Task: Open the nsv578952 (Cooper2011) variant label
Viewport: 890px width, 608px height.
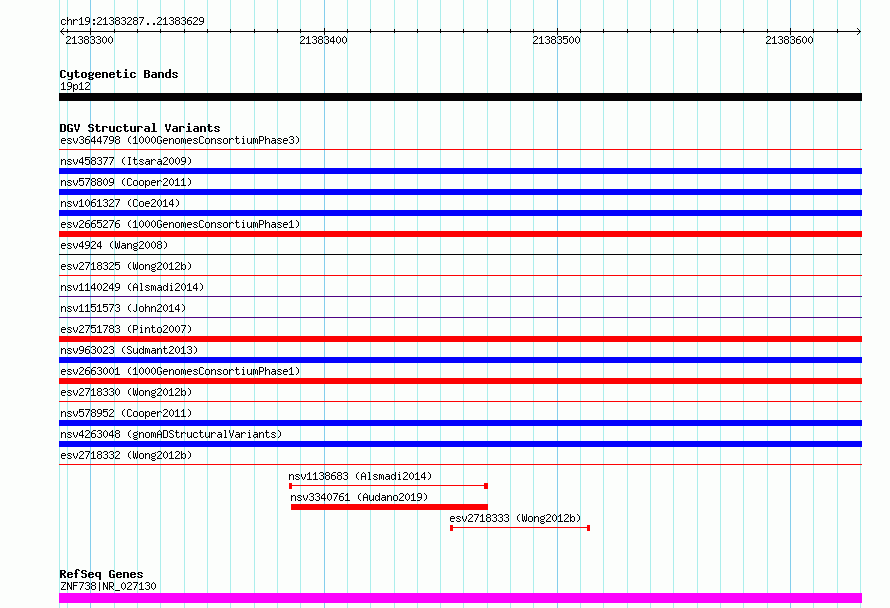Action: pyautogui.click(x=126, y=413)
